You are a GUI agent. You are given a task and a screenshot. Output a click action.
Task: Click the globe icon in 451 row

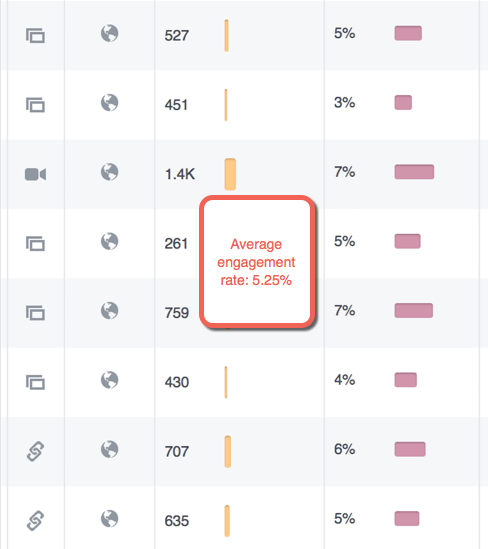click(110, 103)
